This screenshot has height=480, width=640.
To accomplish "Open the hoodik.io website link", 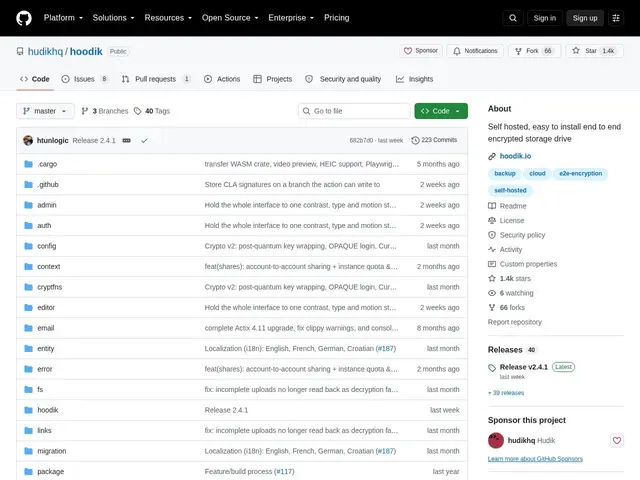I will click(x=515, y=156).
